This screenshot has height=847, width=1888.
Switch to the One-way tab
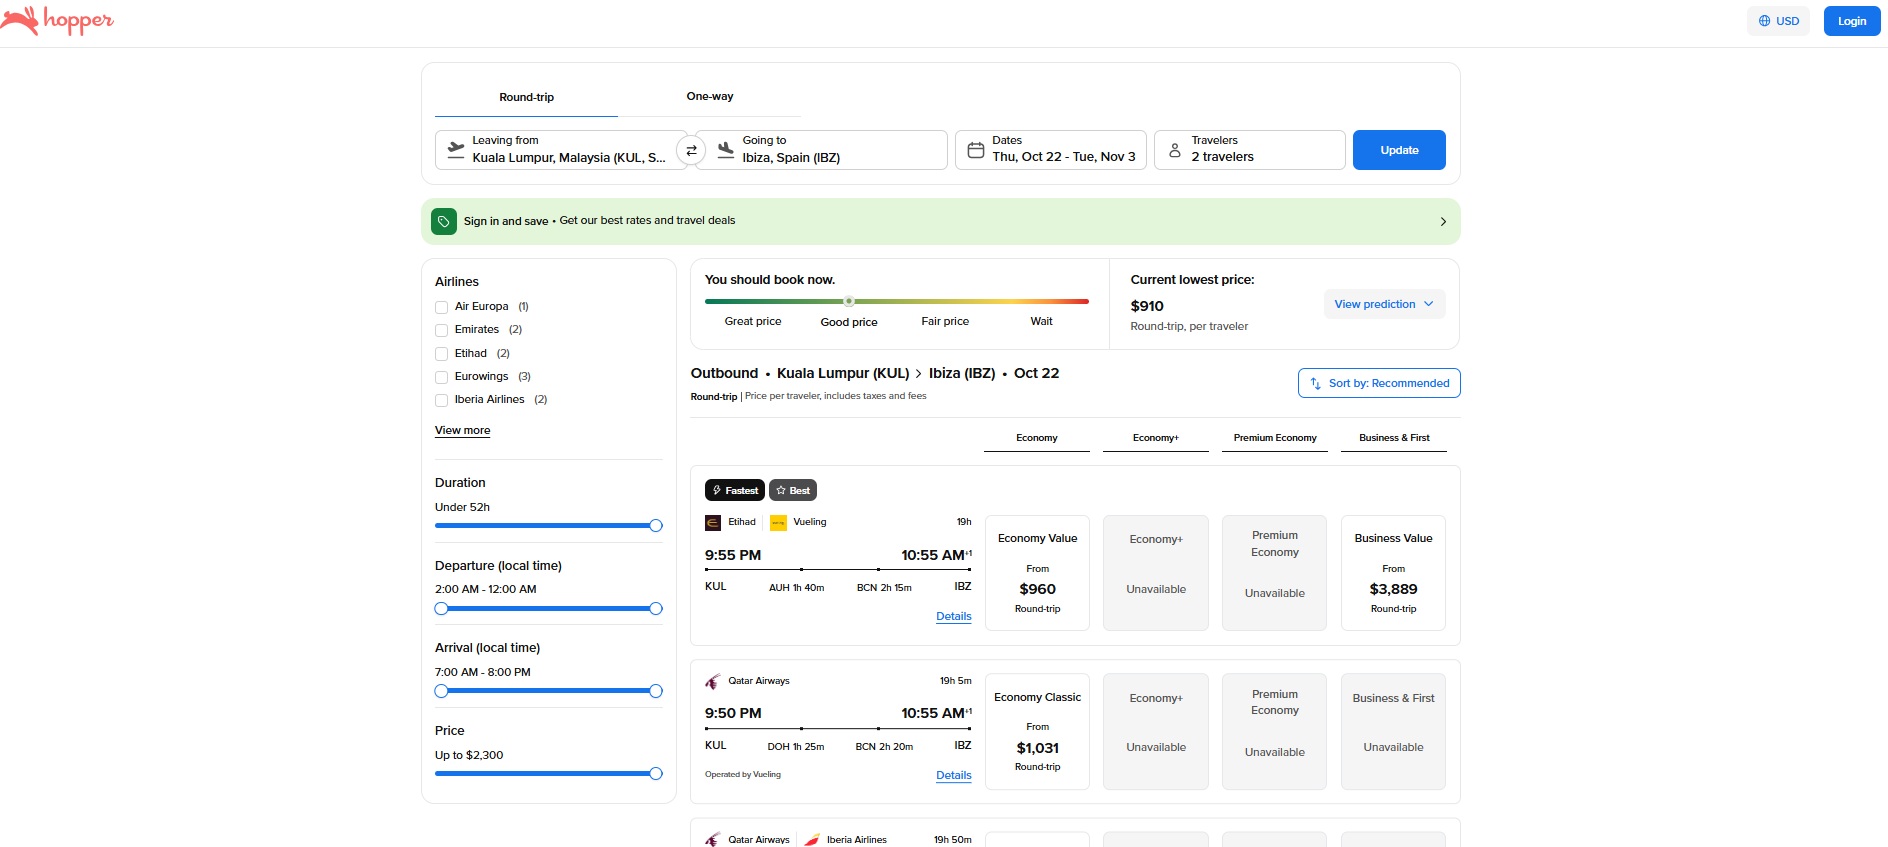point(710,96)
